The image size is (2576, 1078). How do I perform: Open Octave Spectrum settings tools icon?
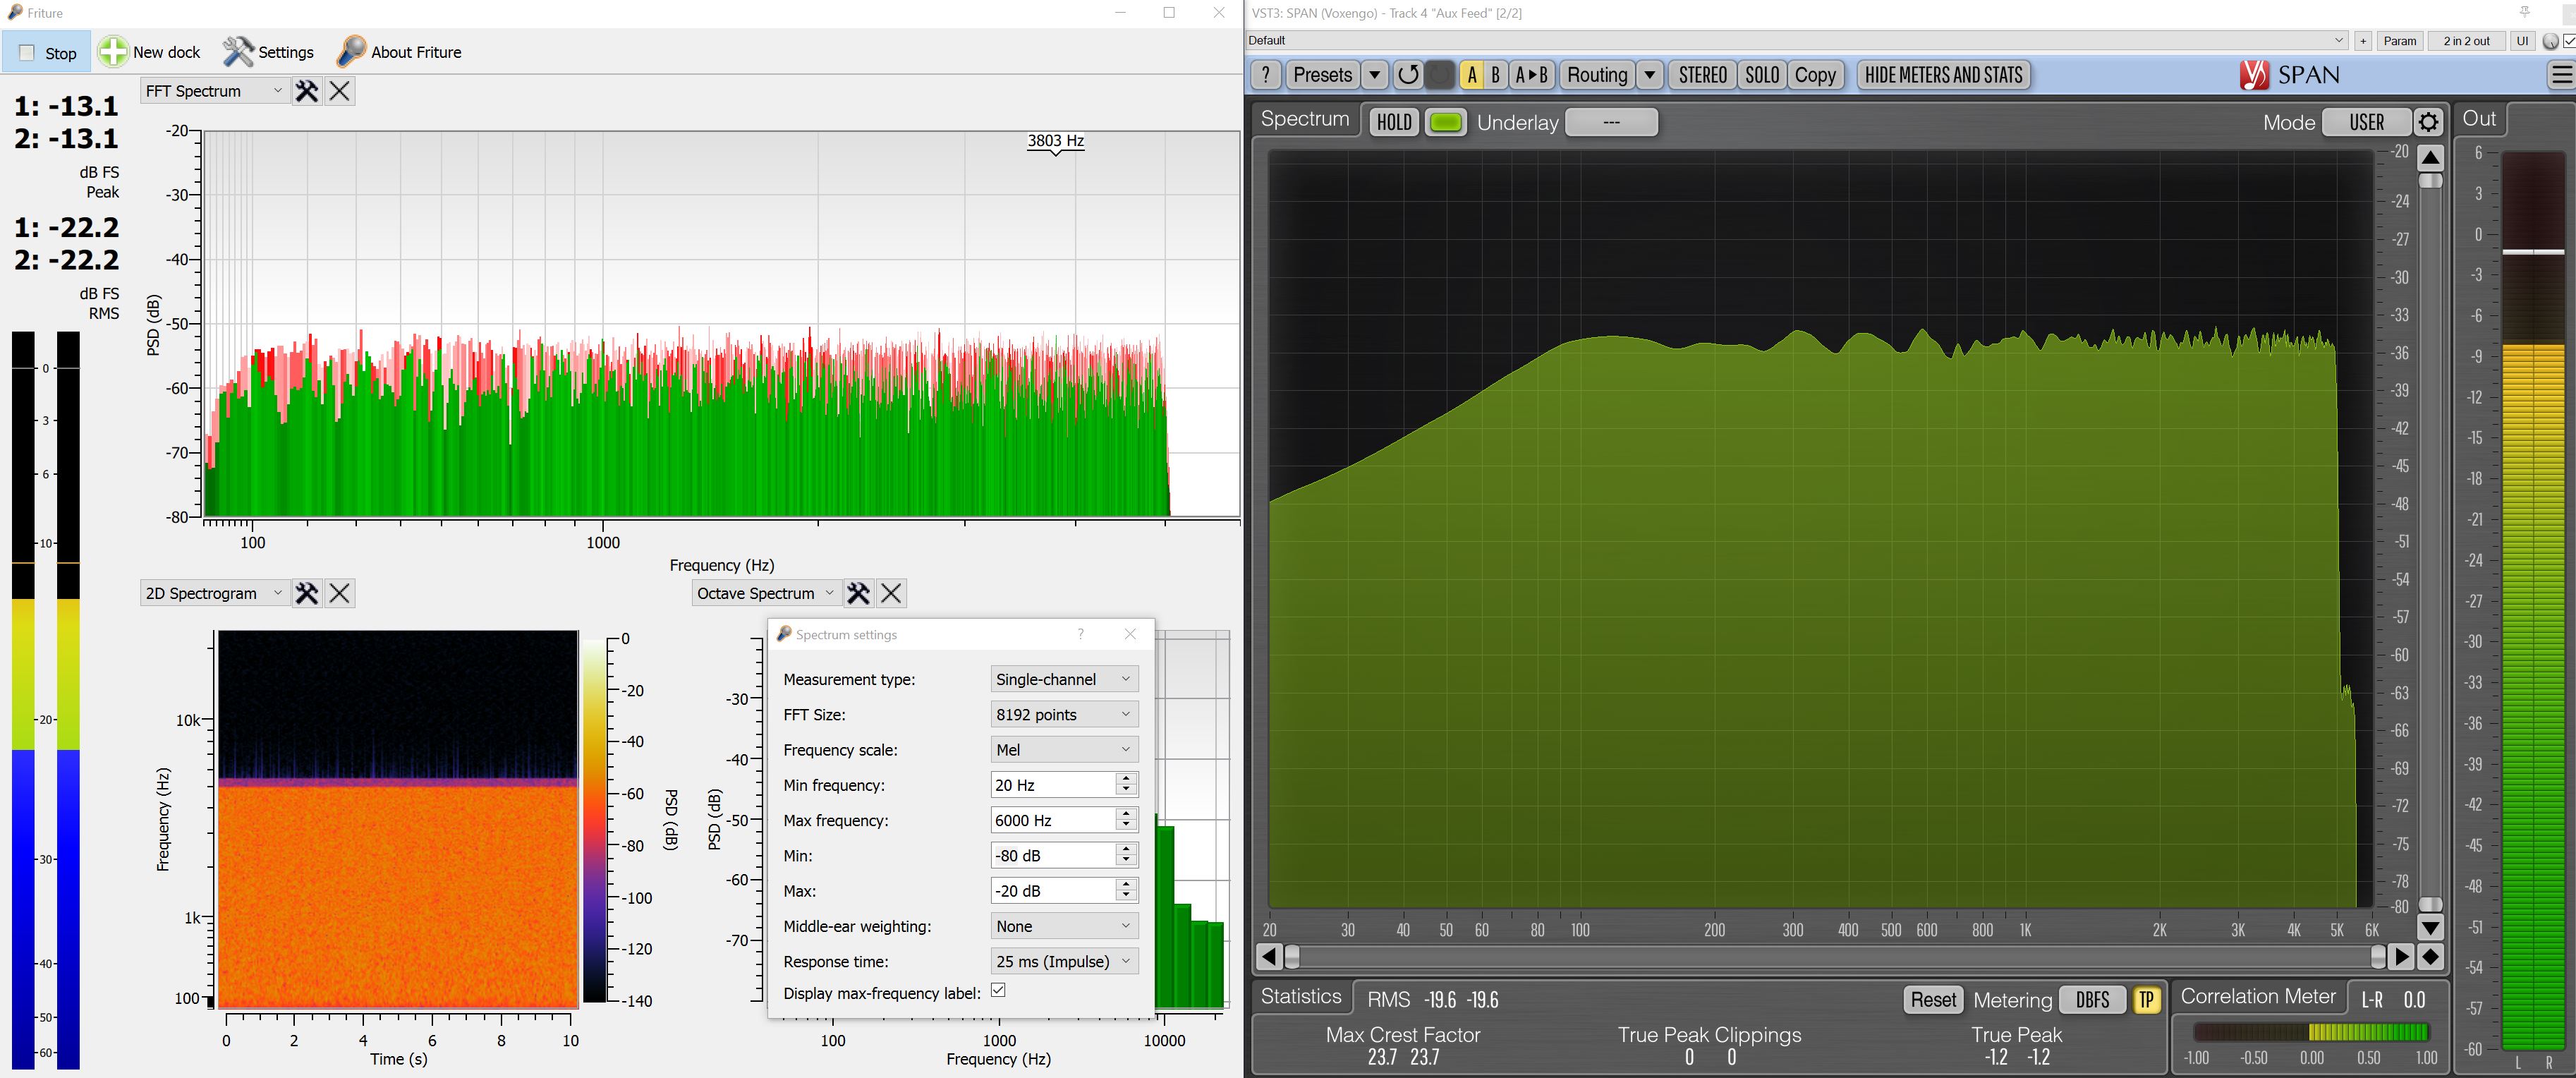(858, 593)
